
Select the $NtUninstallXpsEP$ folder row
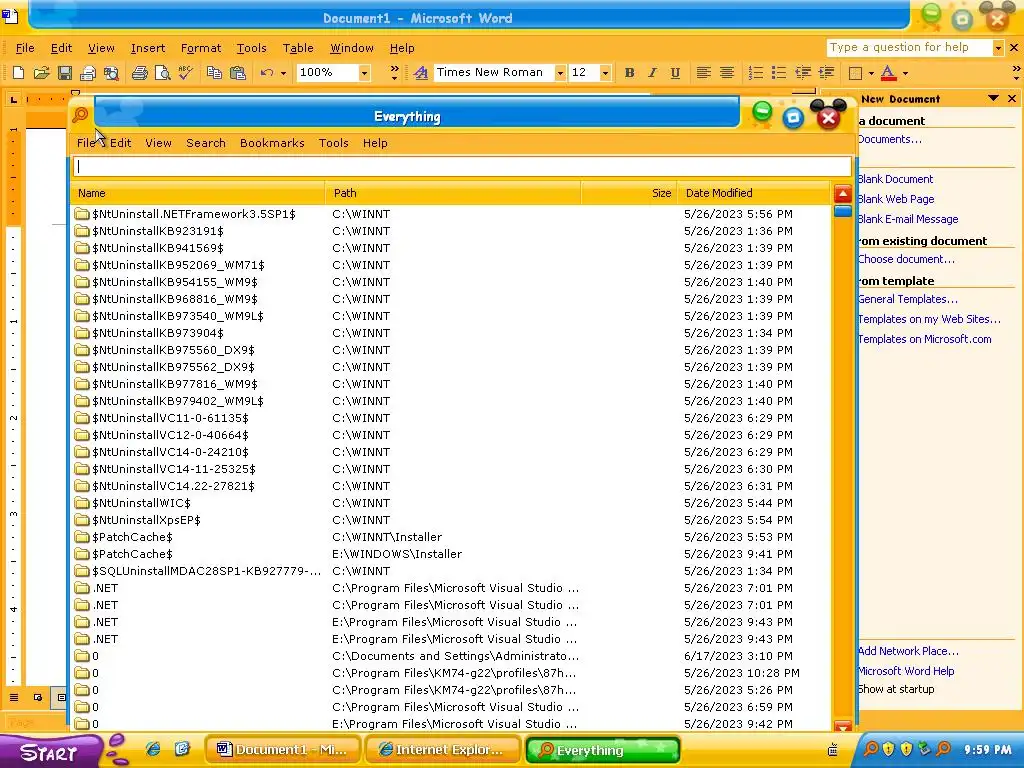(x=451, y=520)
